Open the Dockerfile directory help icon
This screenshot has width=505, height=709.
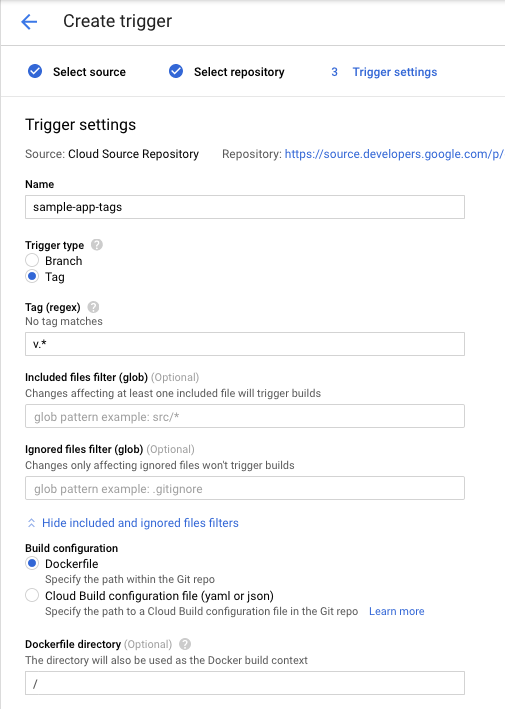[x=185, y=644]
